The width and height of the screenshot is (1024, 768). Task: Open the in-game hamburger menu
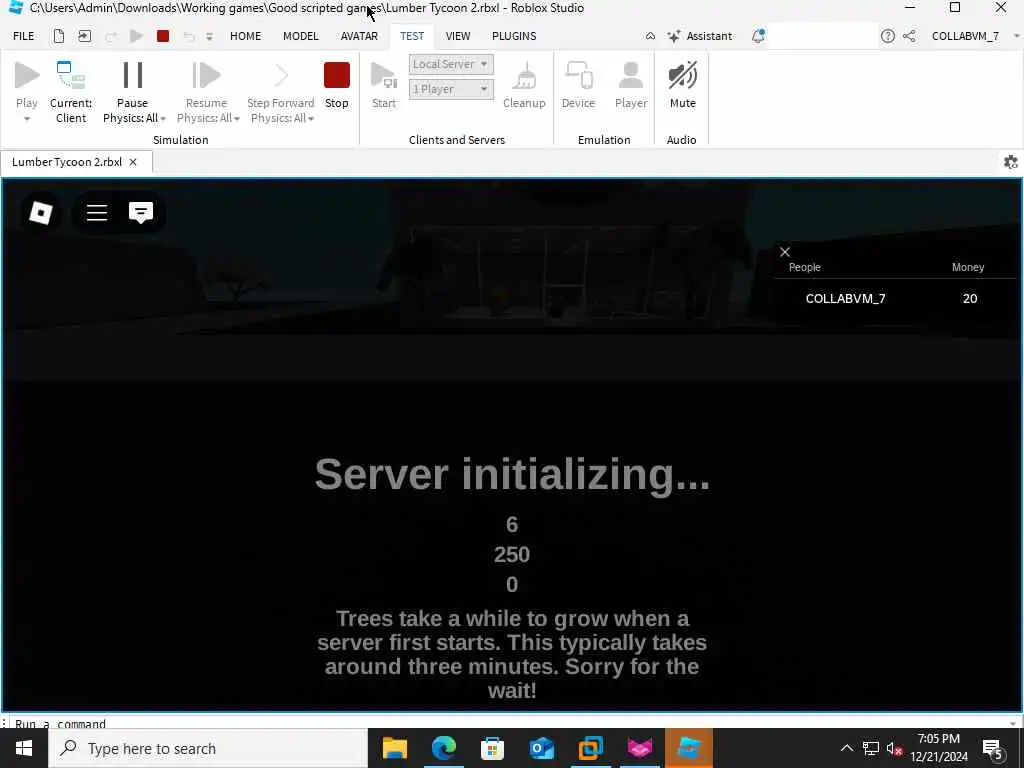pyautogui.click(x=97, y=213)
